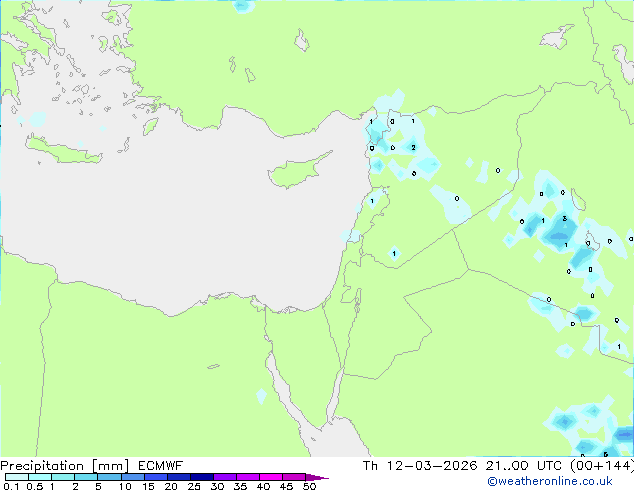634x490 pixels.
Task: Open the weatheronline.co.uk copyright link
Action: [x=550, y=482]
